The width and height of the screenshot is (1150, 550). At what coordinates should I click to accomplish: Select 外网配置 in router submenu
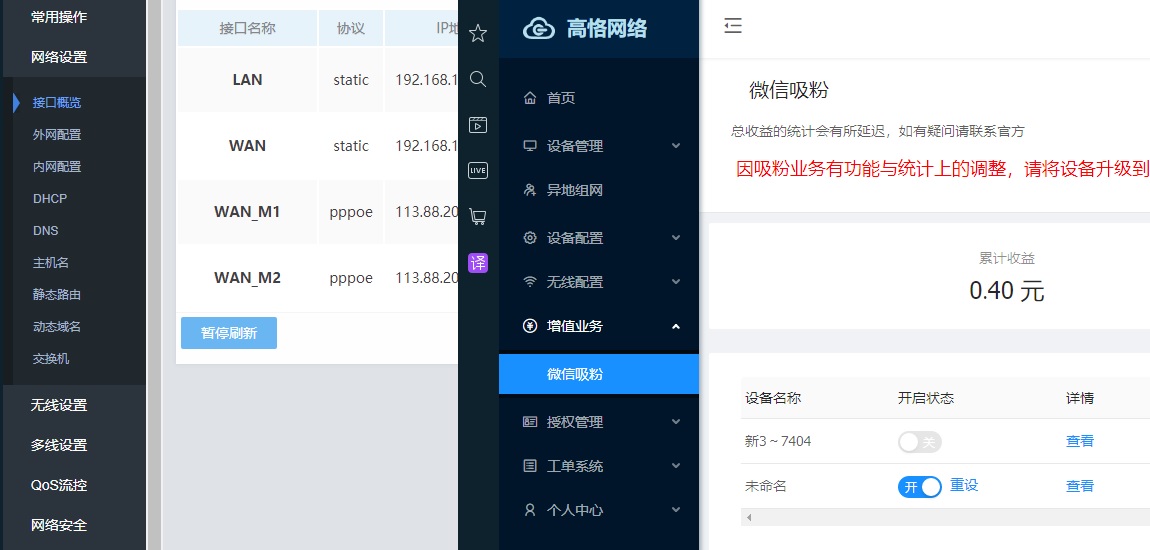pos(56,135)
